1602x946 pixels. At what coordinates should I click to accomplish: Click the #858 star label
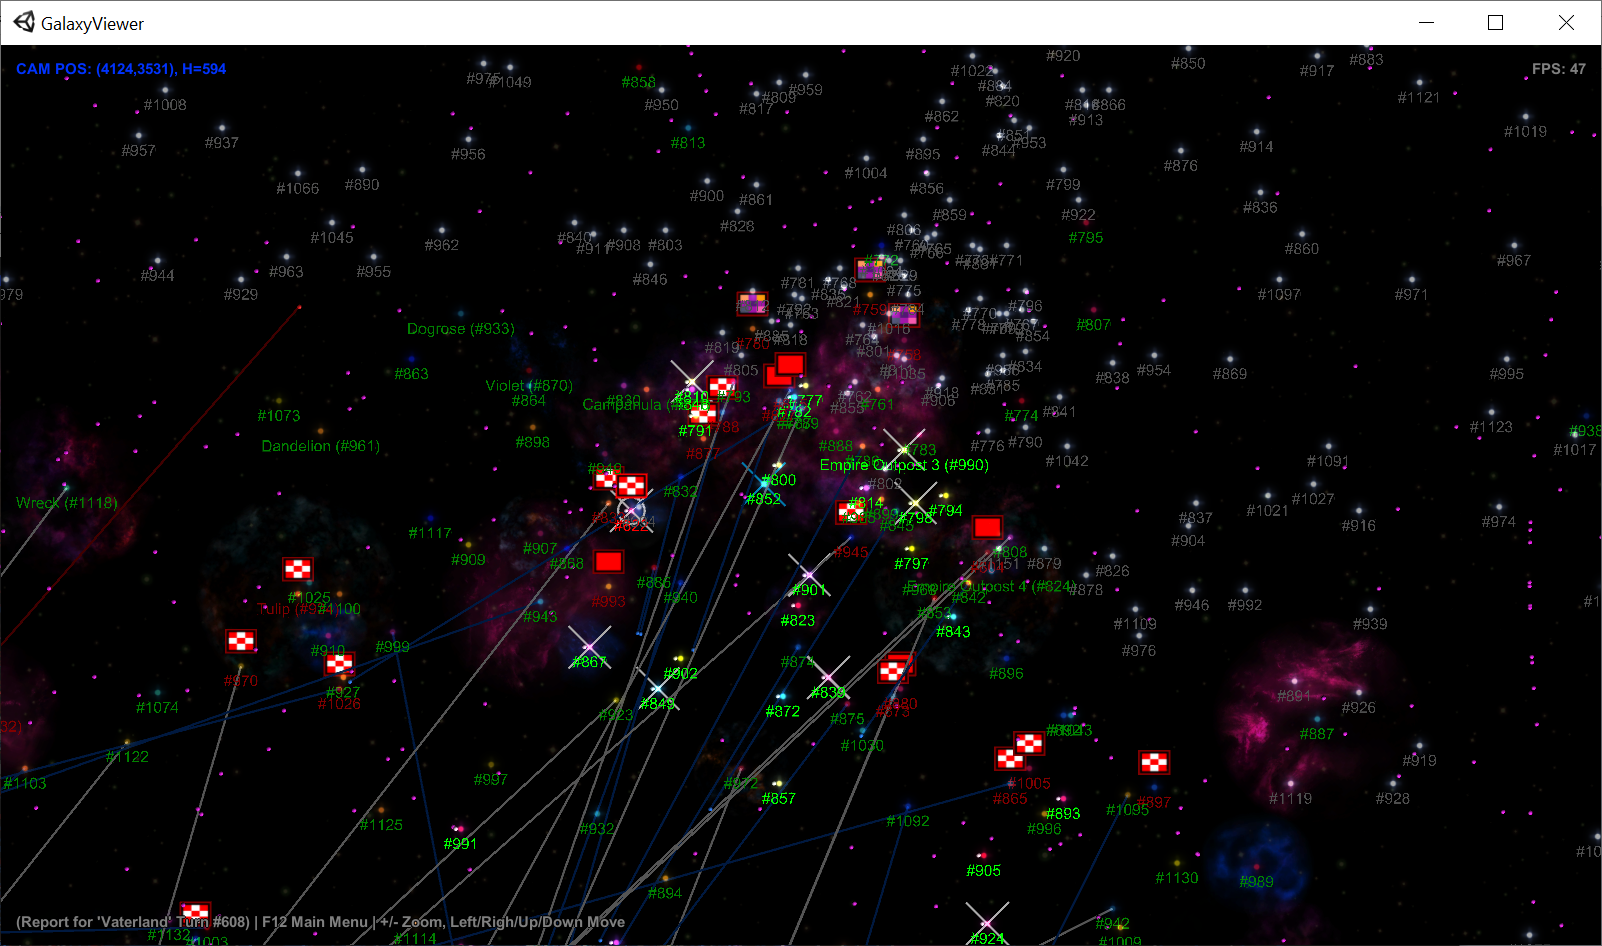click(x=639, y=82)
